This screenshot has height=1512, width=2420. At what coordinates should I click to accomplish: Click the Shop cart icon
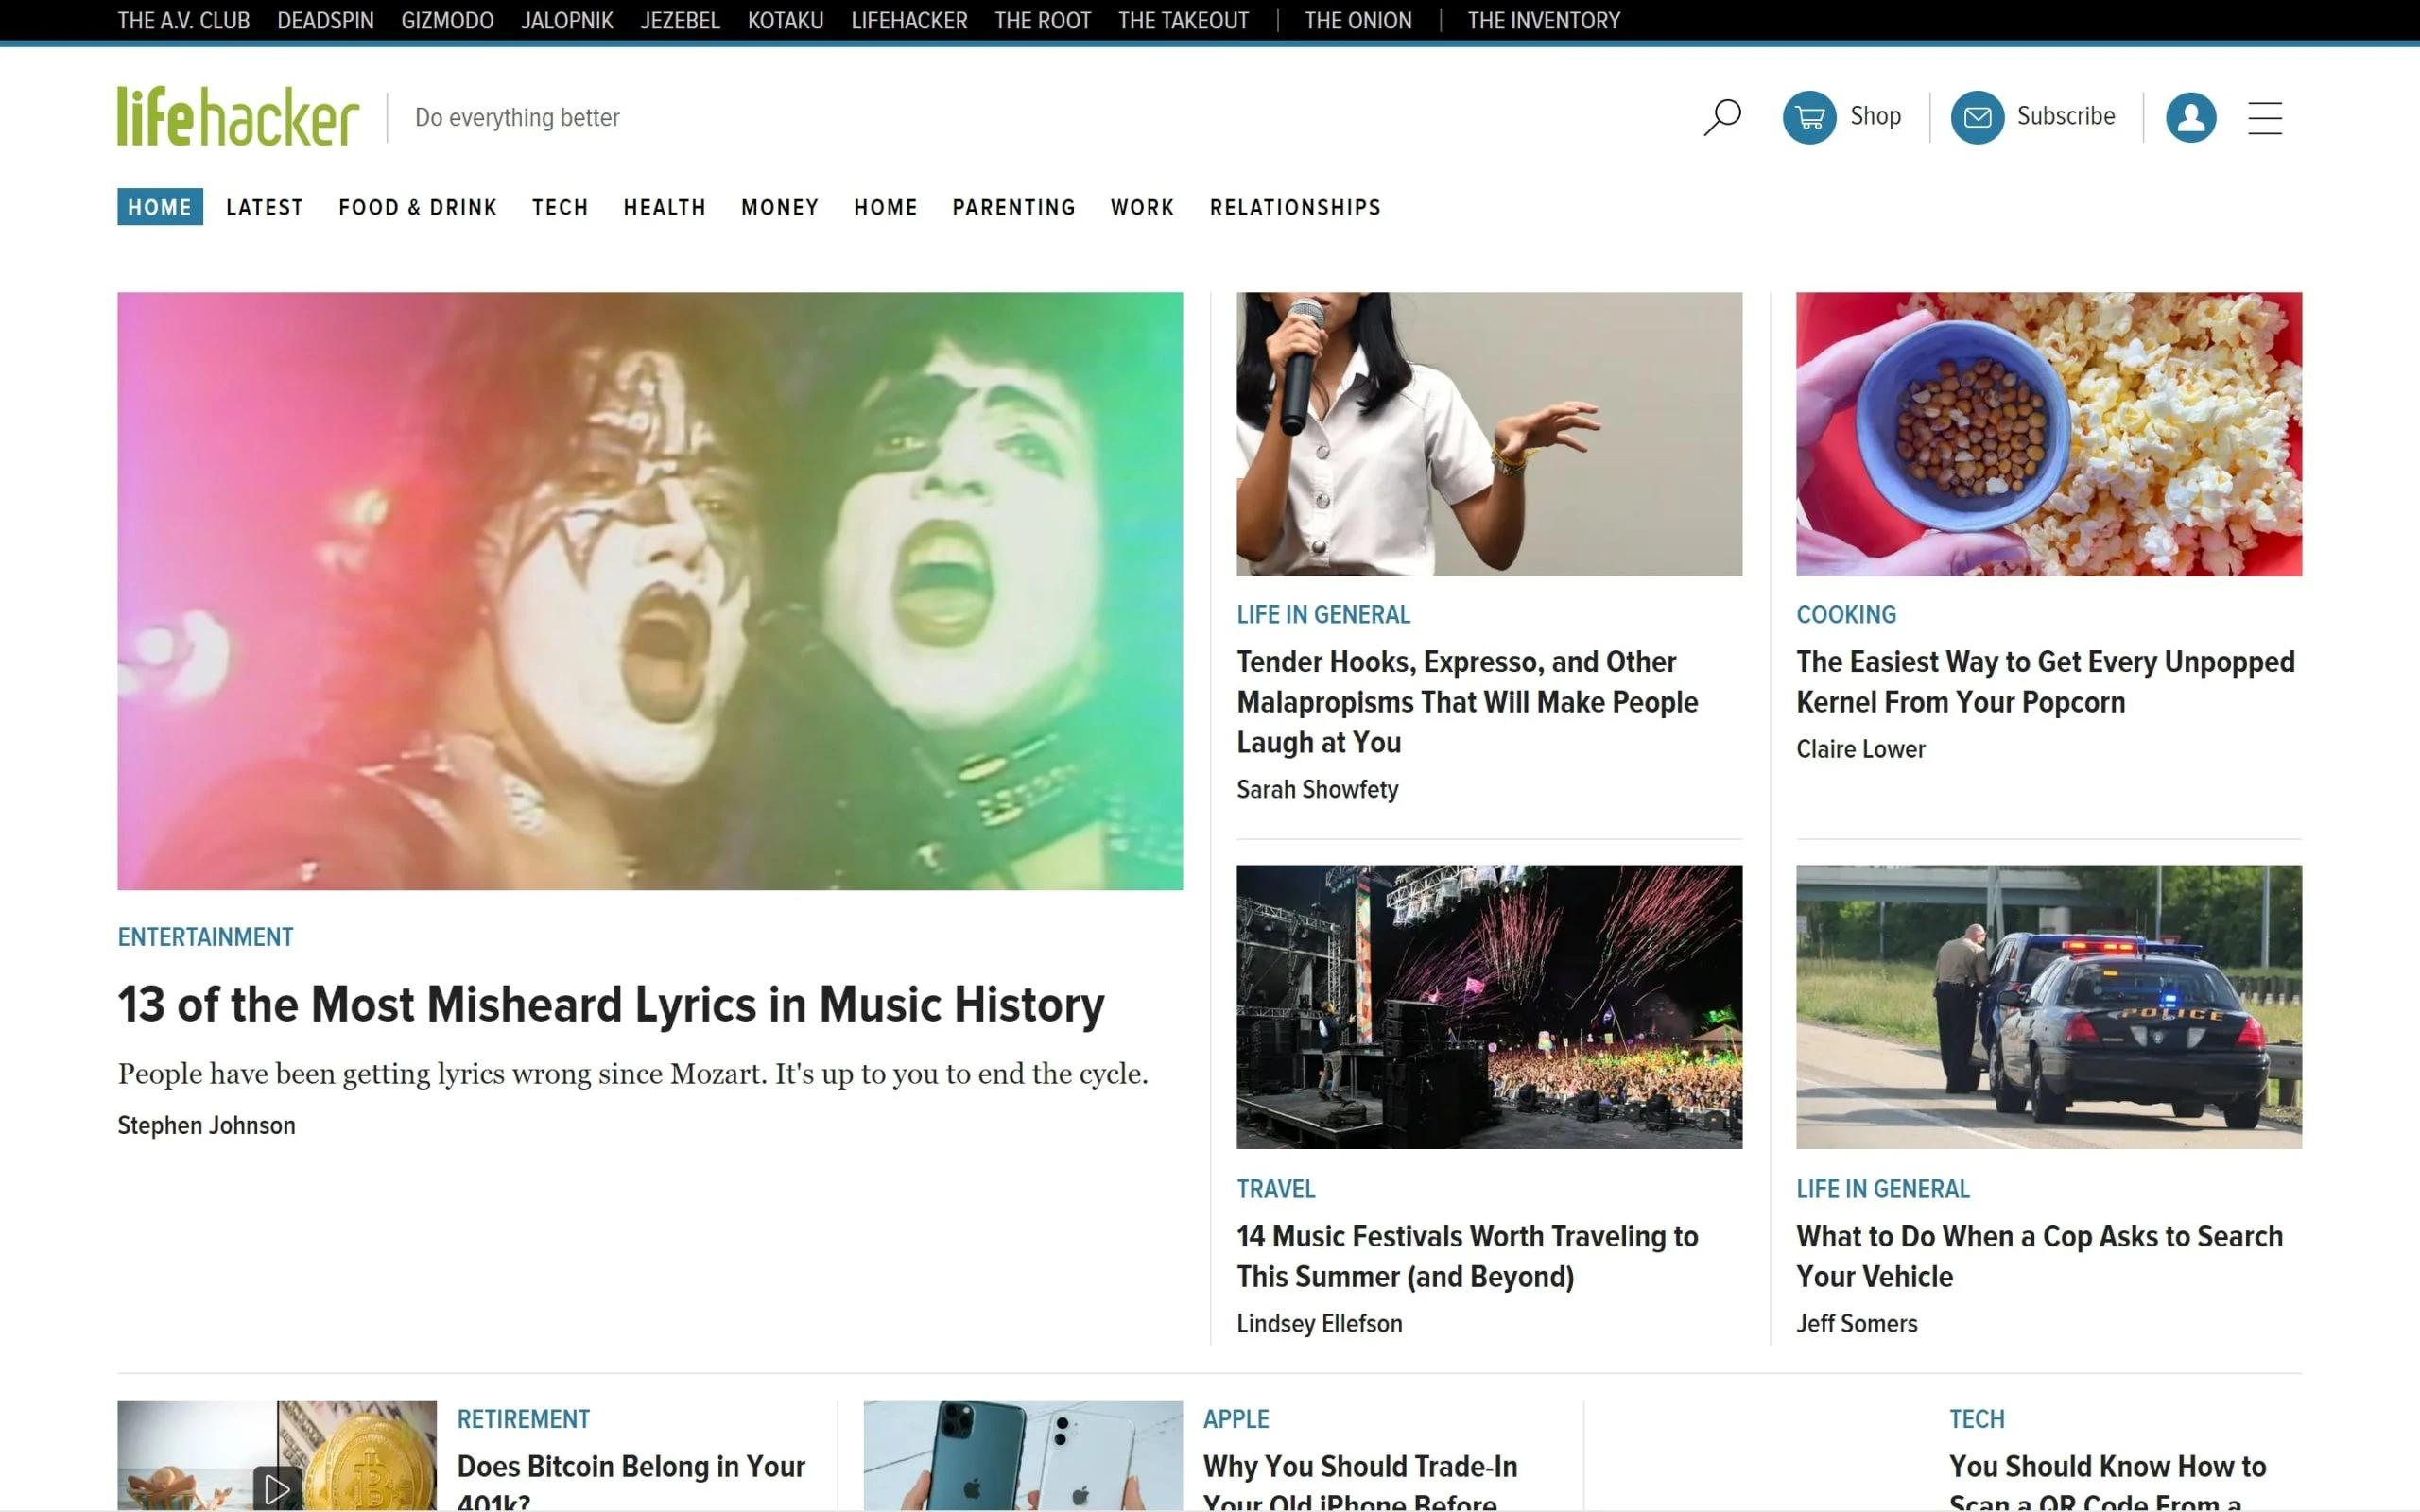1809,117
